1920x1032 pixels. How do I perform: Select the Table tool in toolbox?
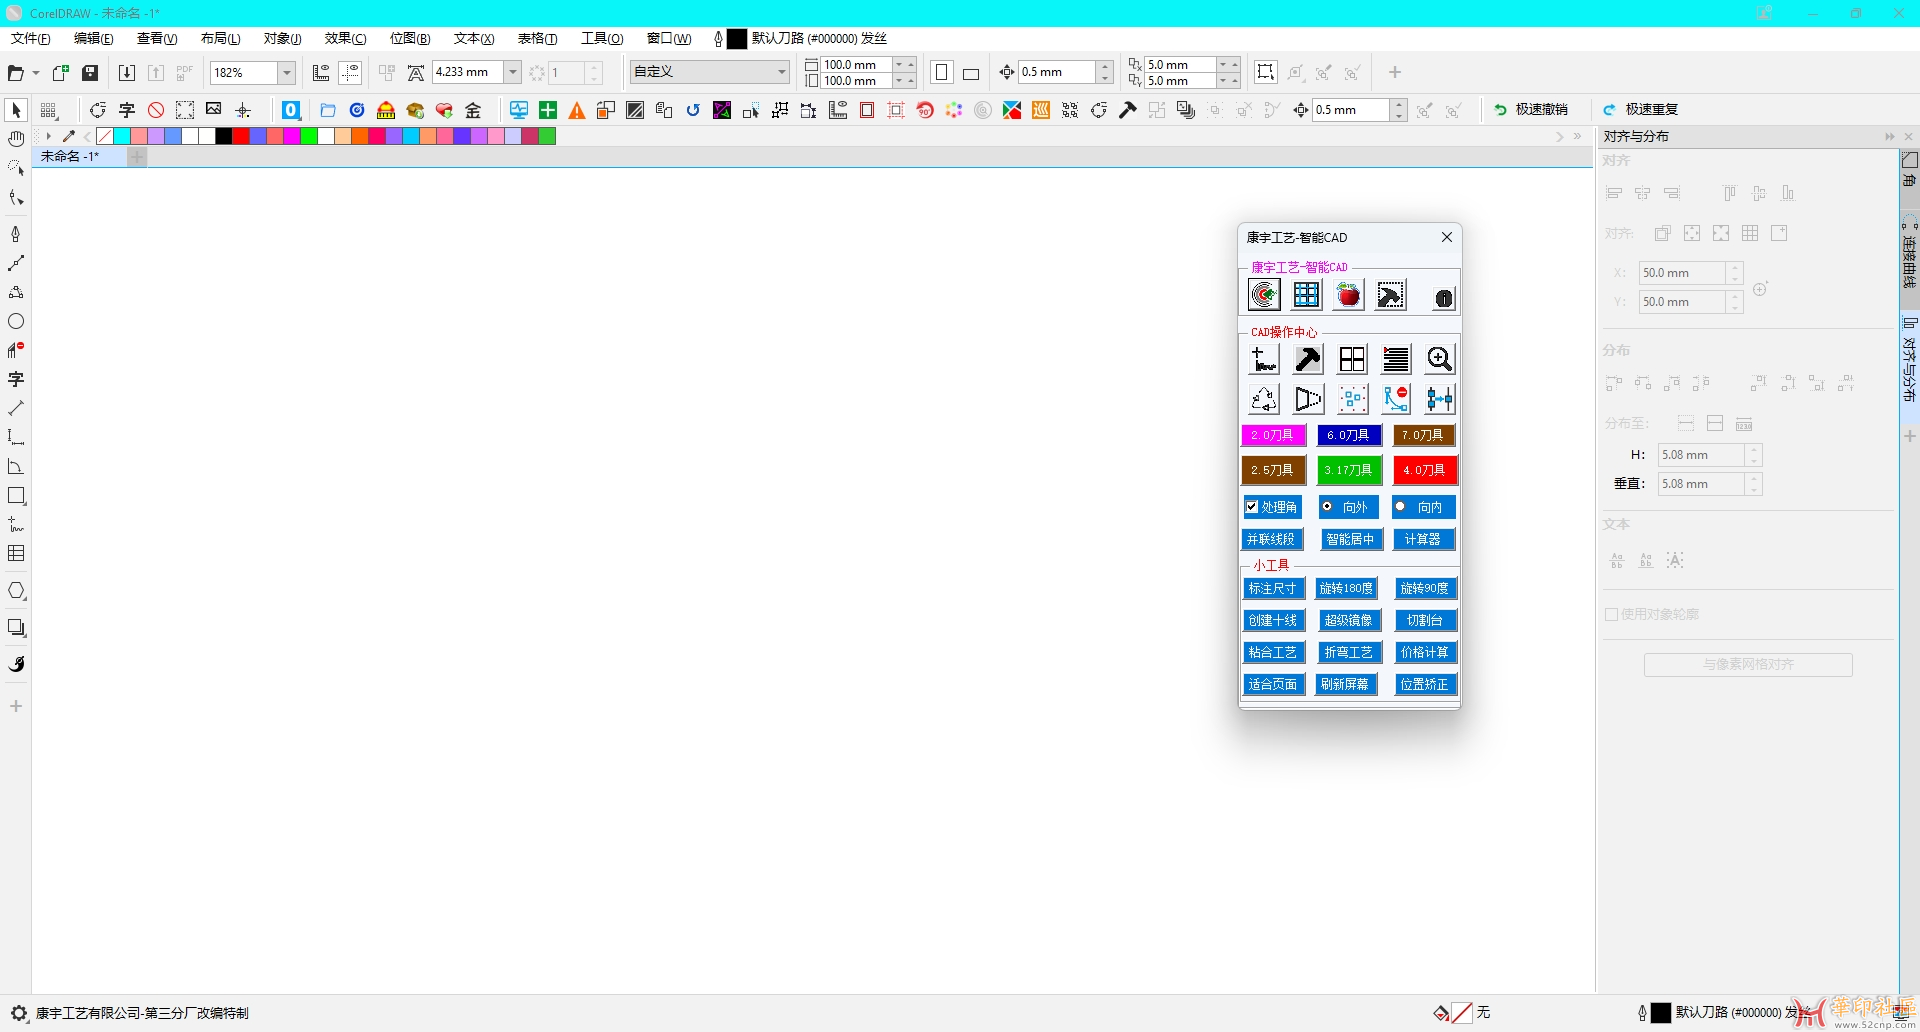[x=16, y=553]
